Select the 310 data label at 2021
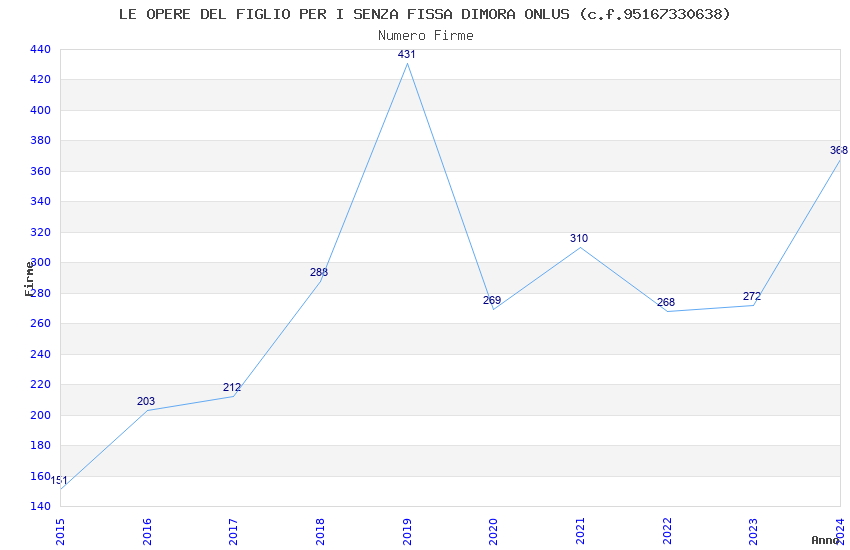This screenshot has width=850, height=550. 579,238
